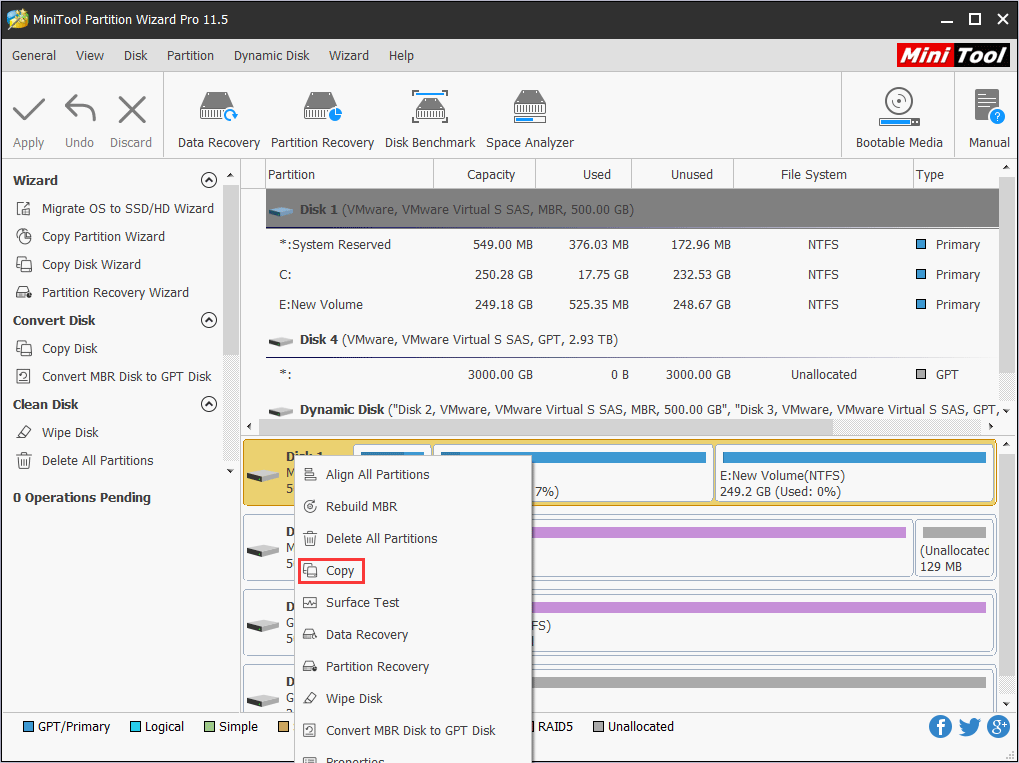This screenshot has height=763, width=1019.
Task: Open the General menu
Action: (x=34, y=56)
